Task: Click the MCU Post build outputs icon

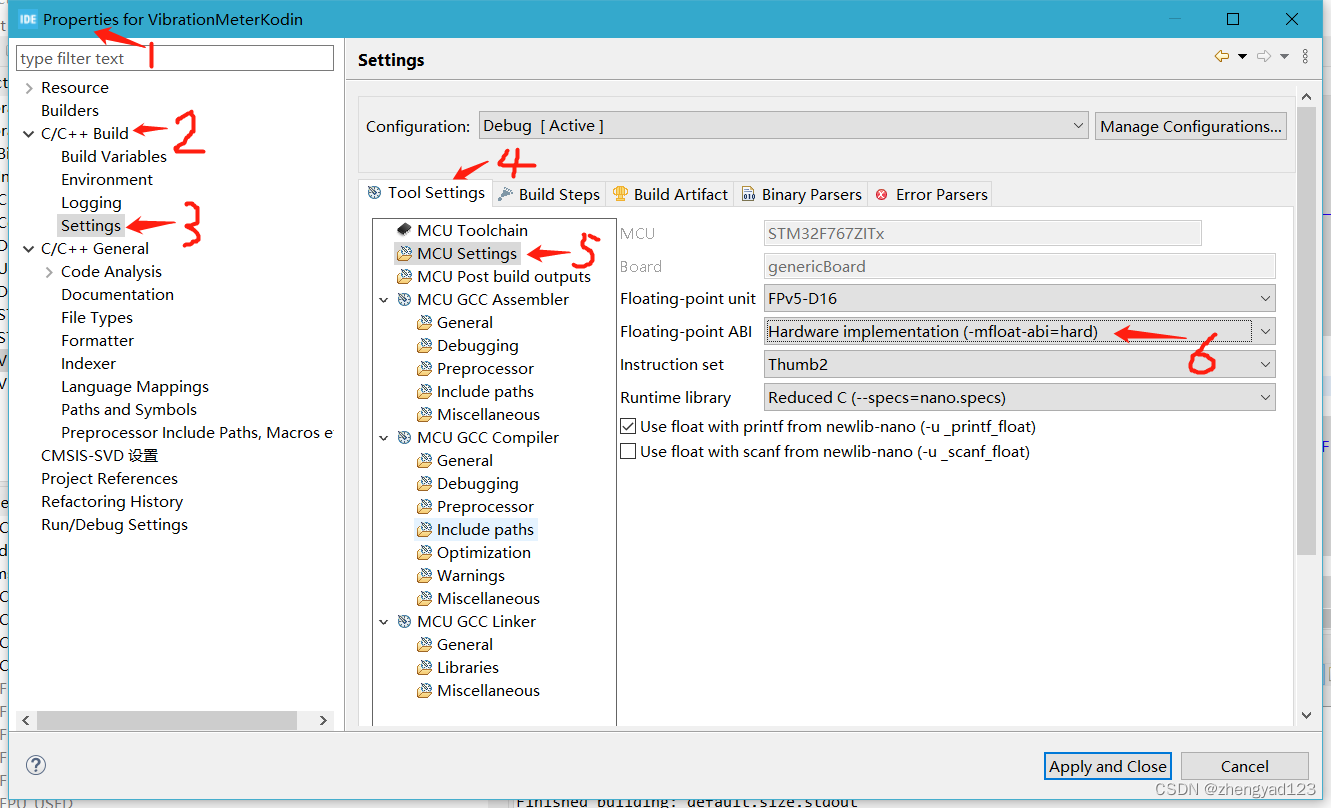Action: [x=404, y=276]
